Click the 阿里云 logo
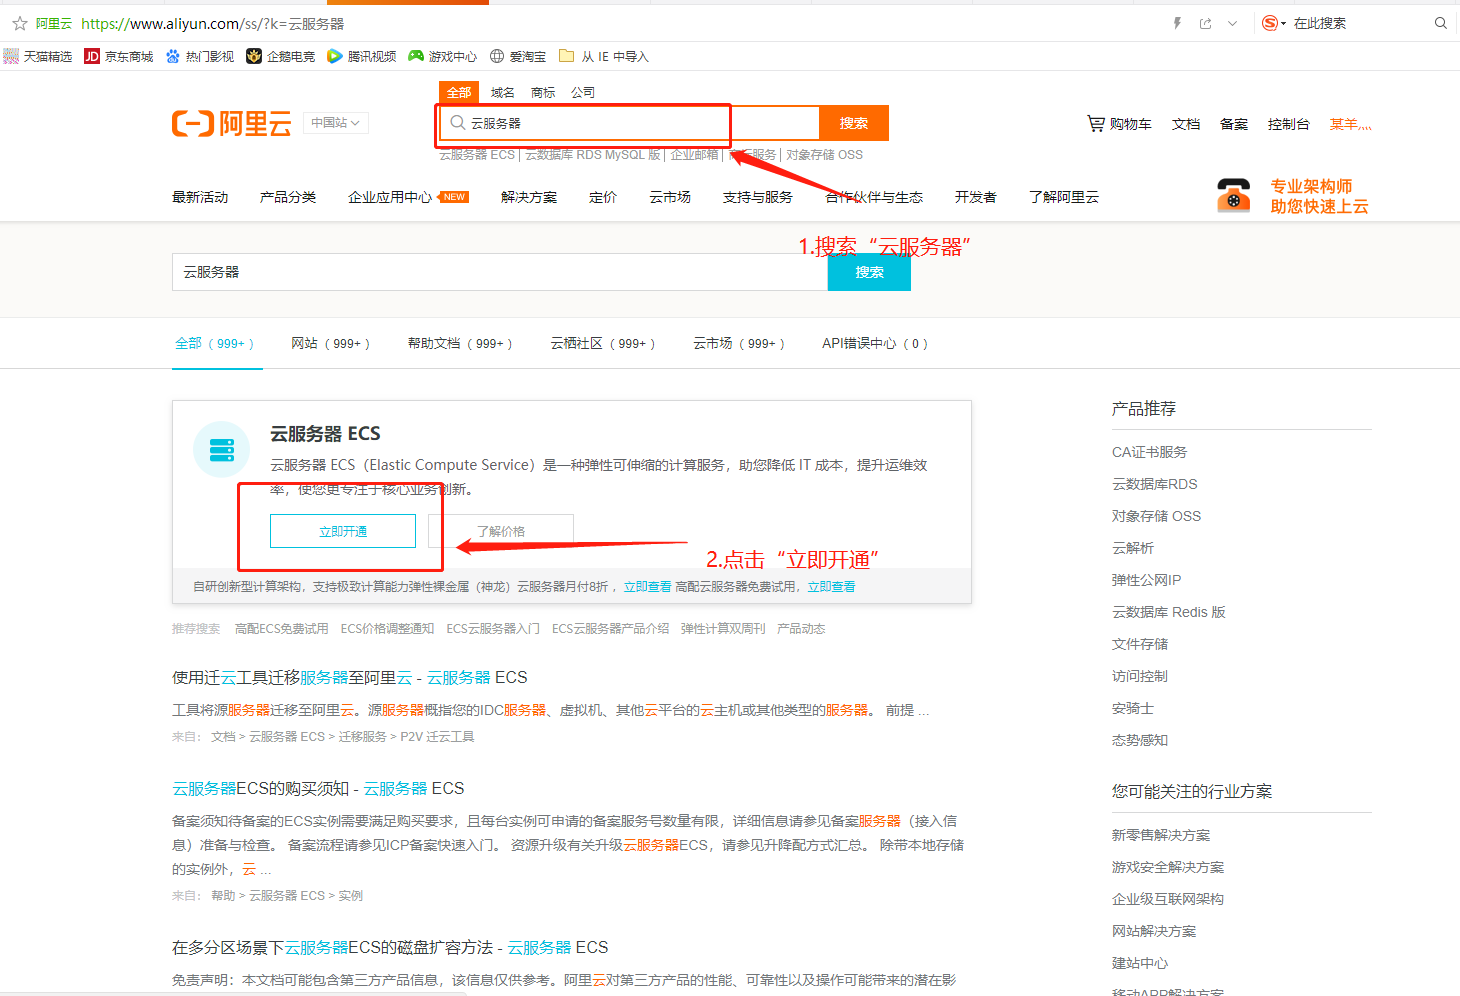The image size is (1460, 996). coord(232,124)
